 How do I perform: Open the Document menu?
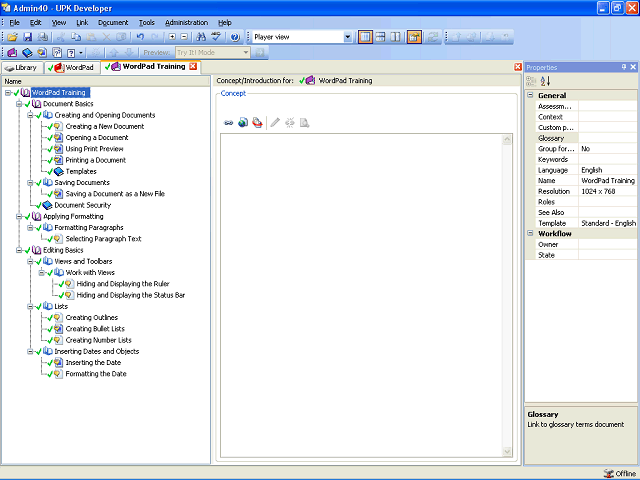click(113, 22)
